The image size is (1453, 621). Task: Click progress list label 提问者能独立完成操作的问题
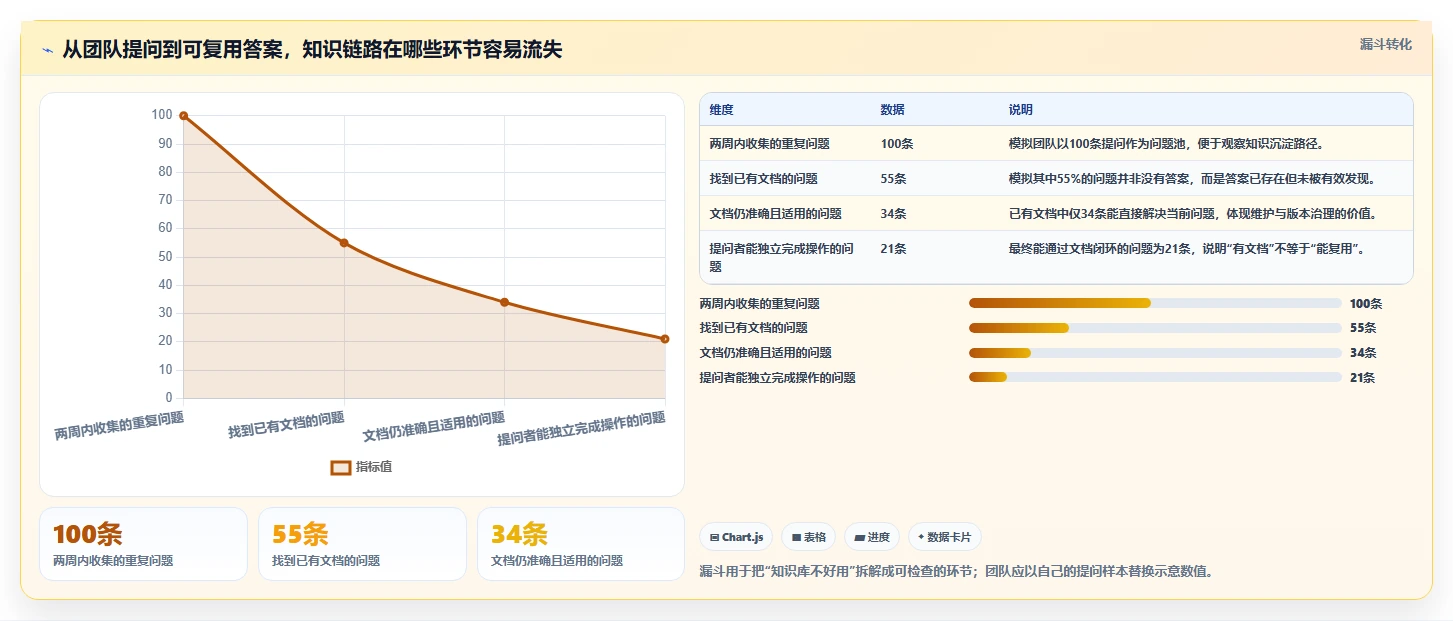(x=777, y=377)
